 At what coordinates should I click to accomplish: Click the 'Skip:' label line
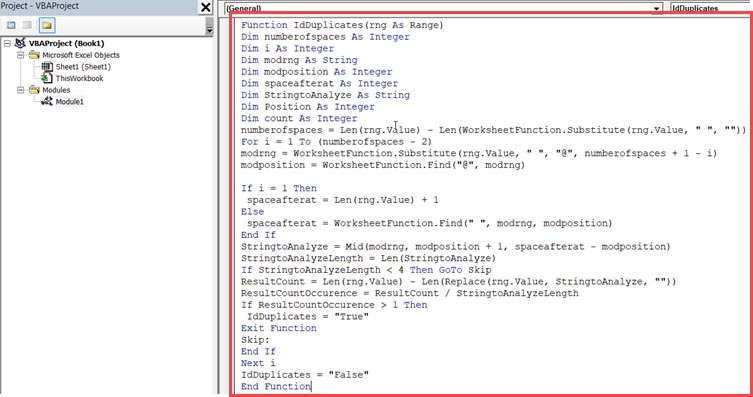tap(255, 340)
